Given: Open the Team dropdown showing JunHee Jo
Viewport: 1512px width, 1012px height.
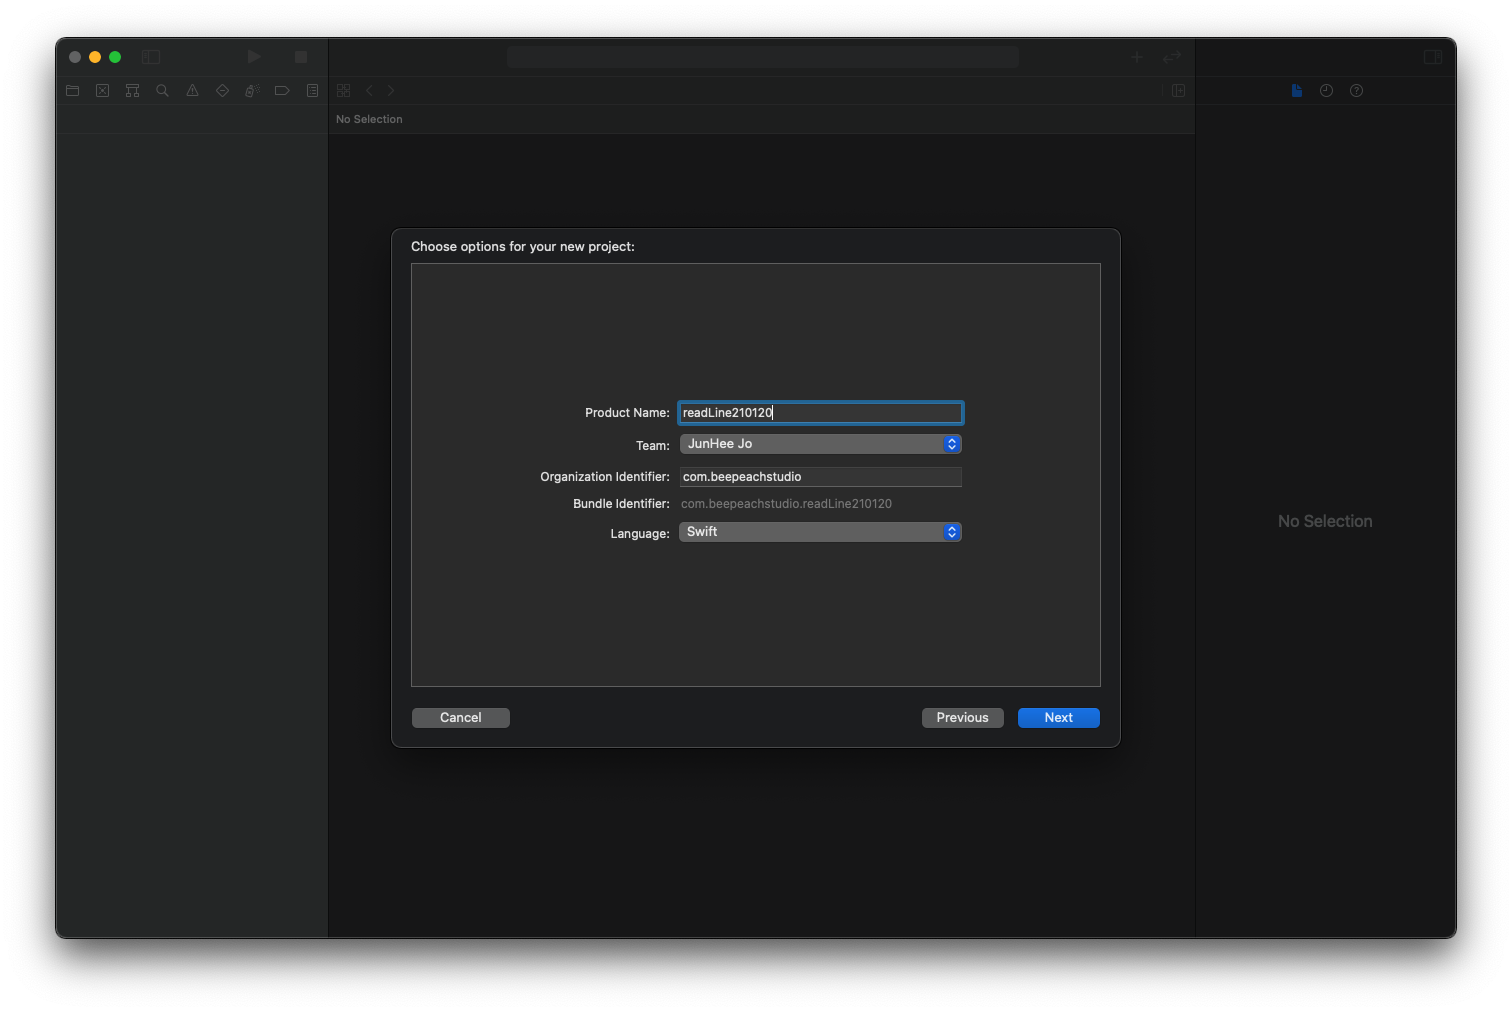Looking at the screenshot, I should 821,444.
